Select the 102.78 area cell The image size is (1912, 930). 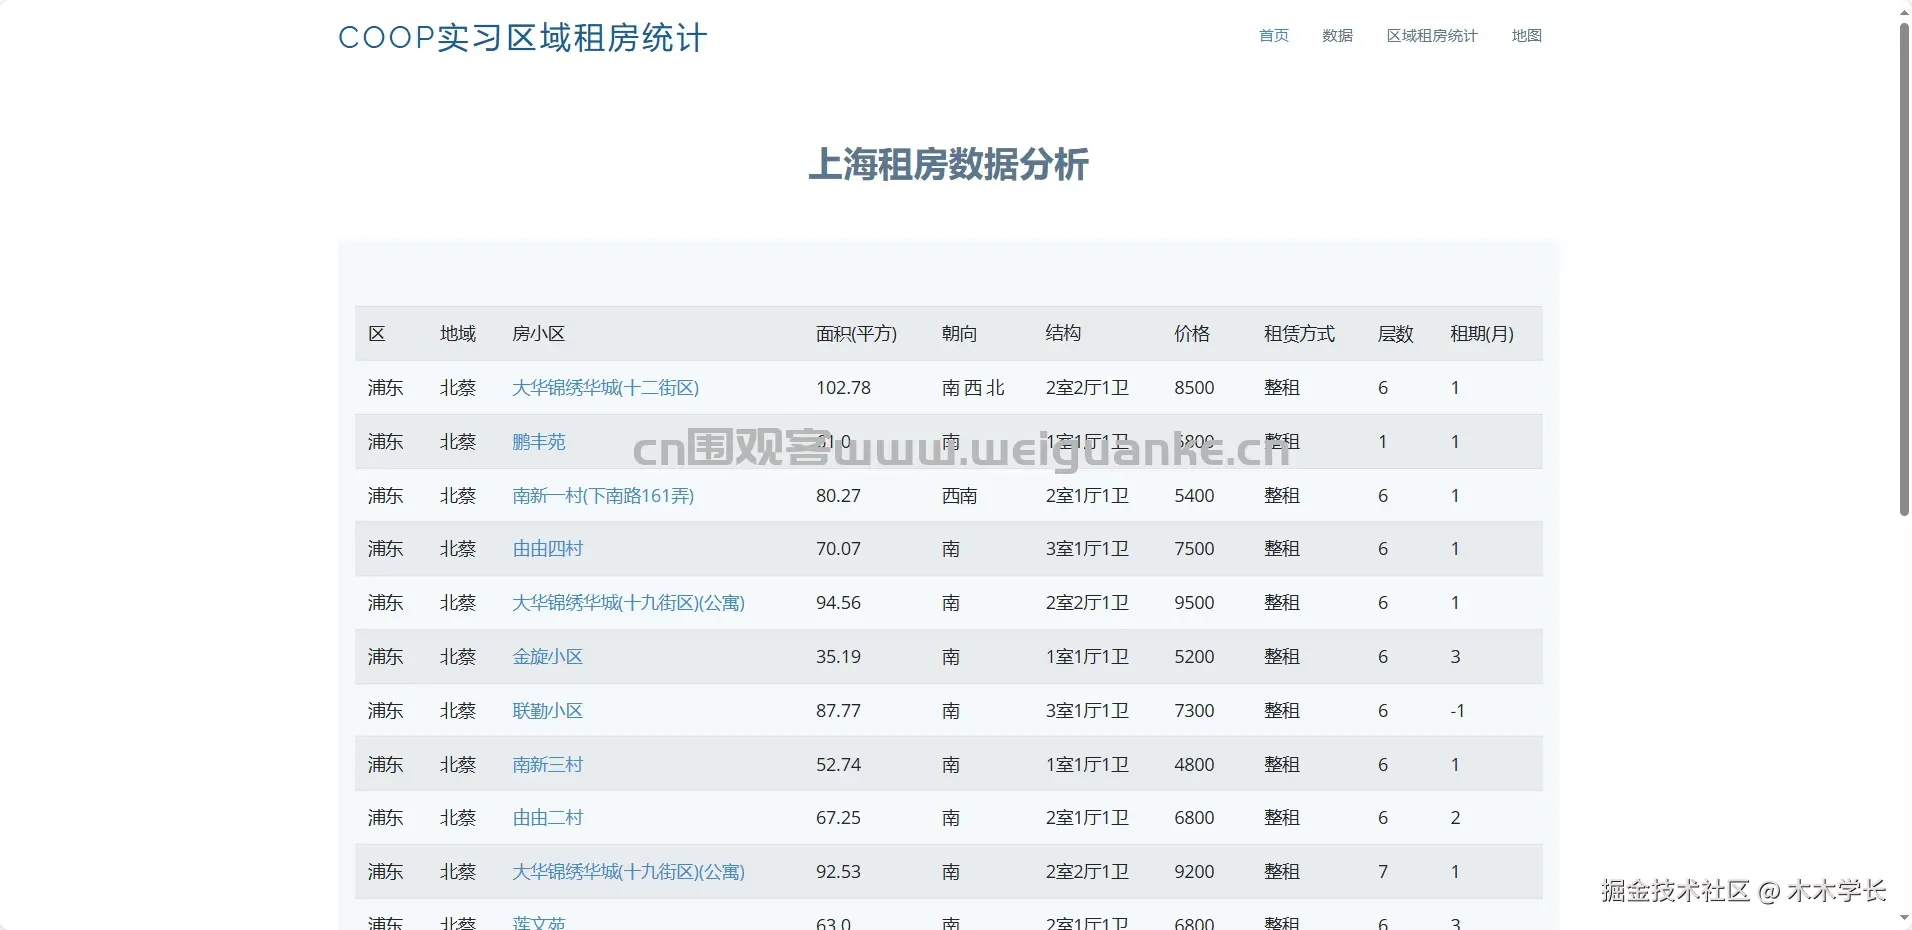point(843,388)
